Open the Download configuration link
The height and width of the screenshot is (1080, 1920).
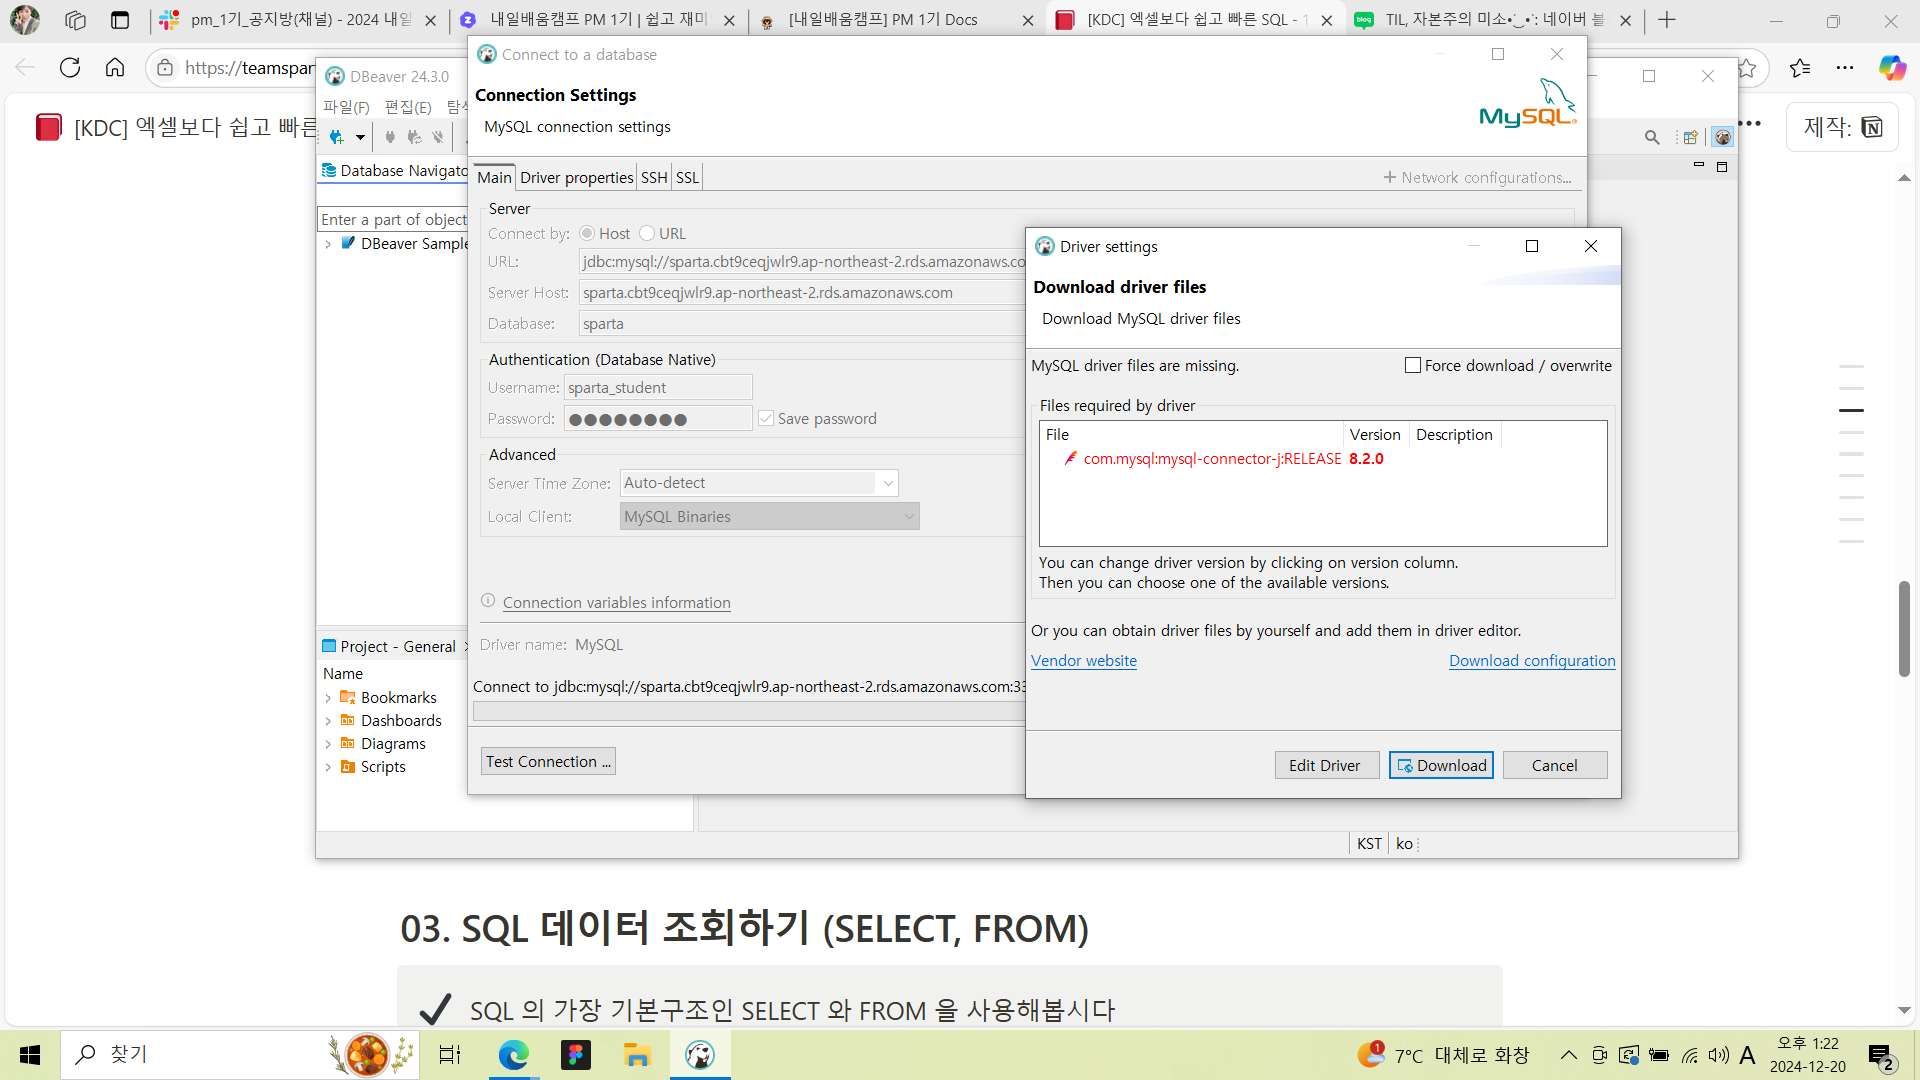pos(1532,661)
